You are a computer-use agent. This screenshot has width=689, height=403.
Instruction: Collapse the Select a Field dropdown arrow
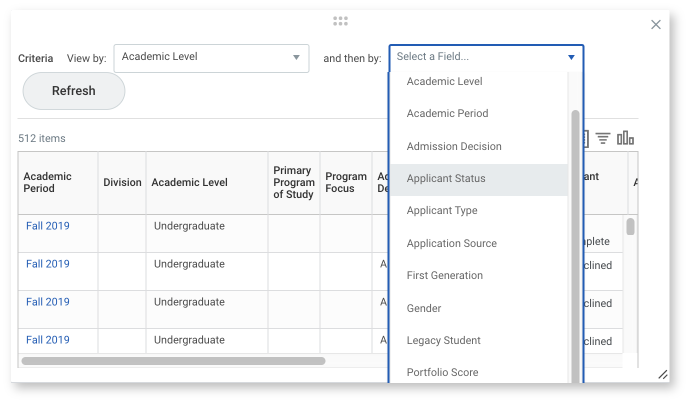(x=571, y=57)
